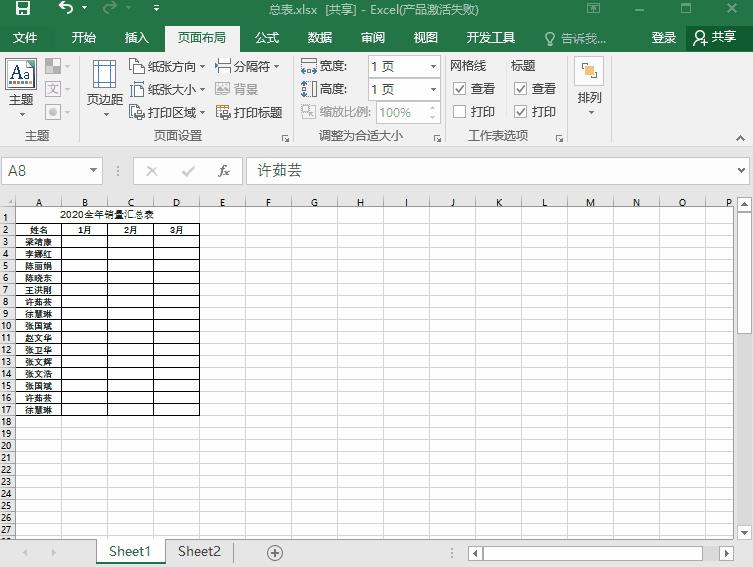This screenshot has width=753, height=567.
Task: Click cell containing 王洪刚
Action: (x=38, y=290)
